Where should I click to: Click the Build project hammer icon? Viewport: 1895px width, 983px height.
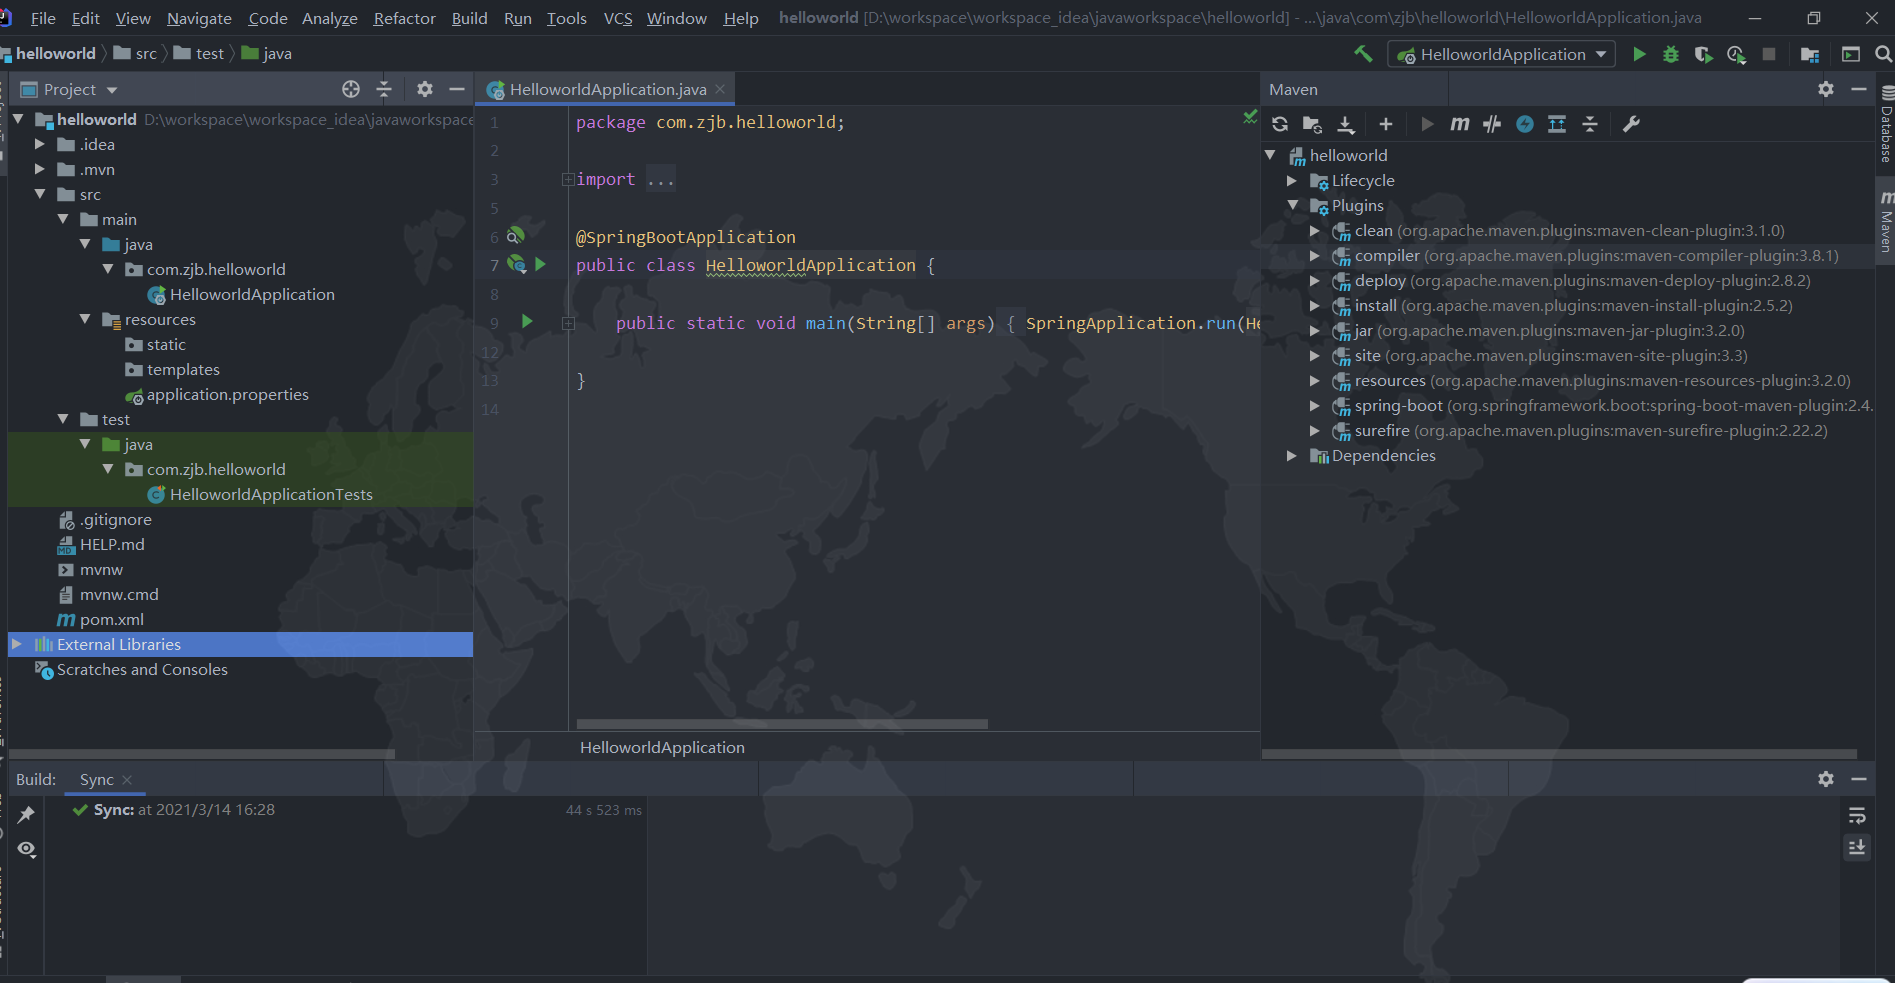(1363, 54)
